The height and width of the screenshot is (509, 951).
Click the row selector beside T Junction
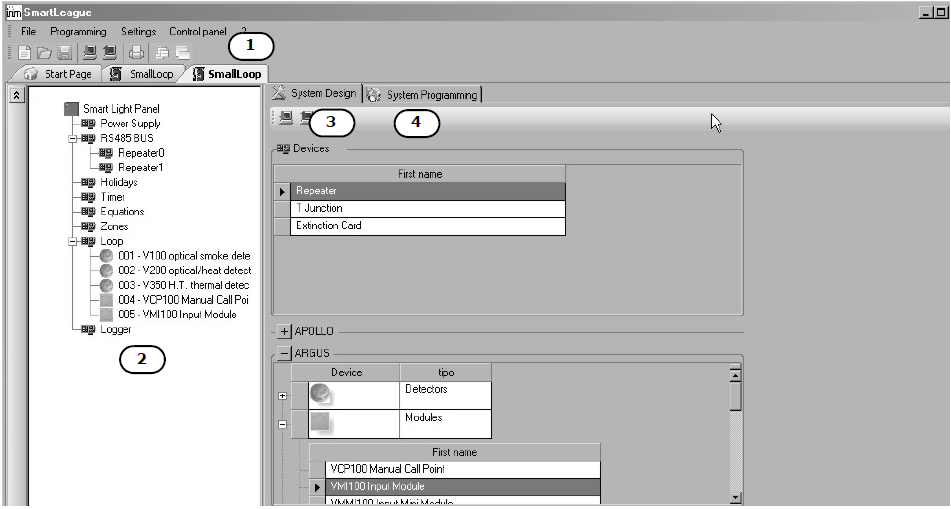coord(282,209)
